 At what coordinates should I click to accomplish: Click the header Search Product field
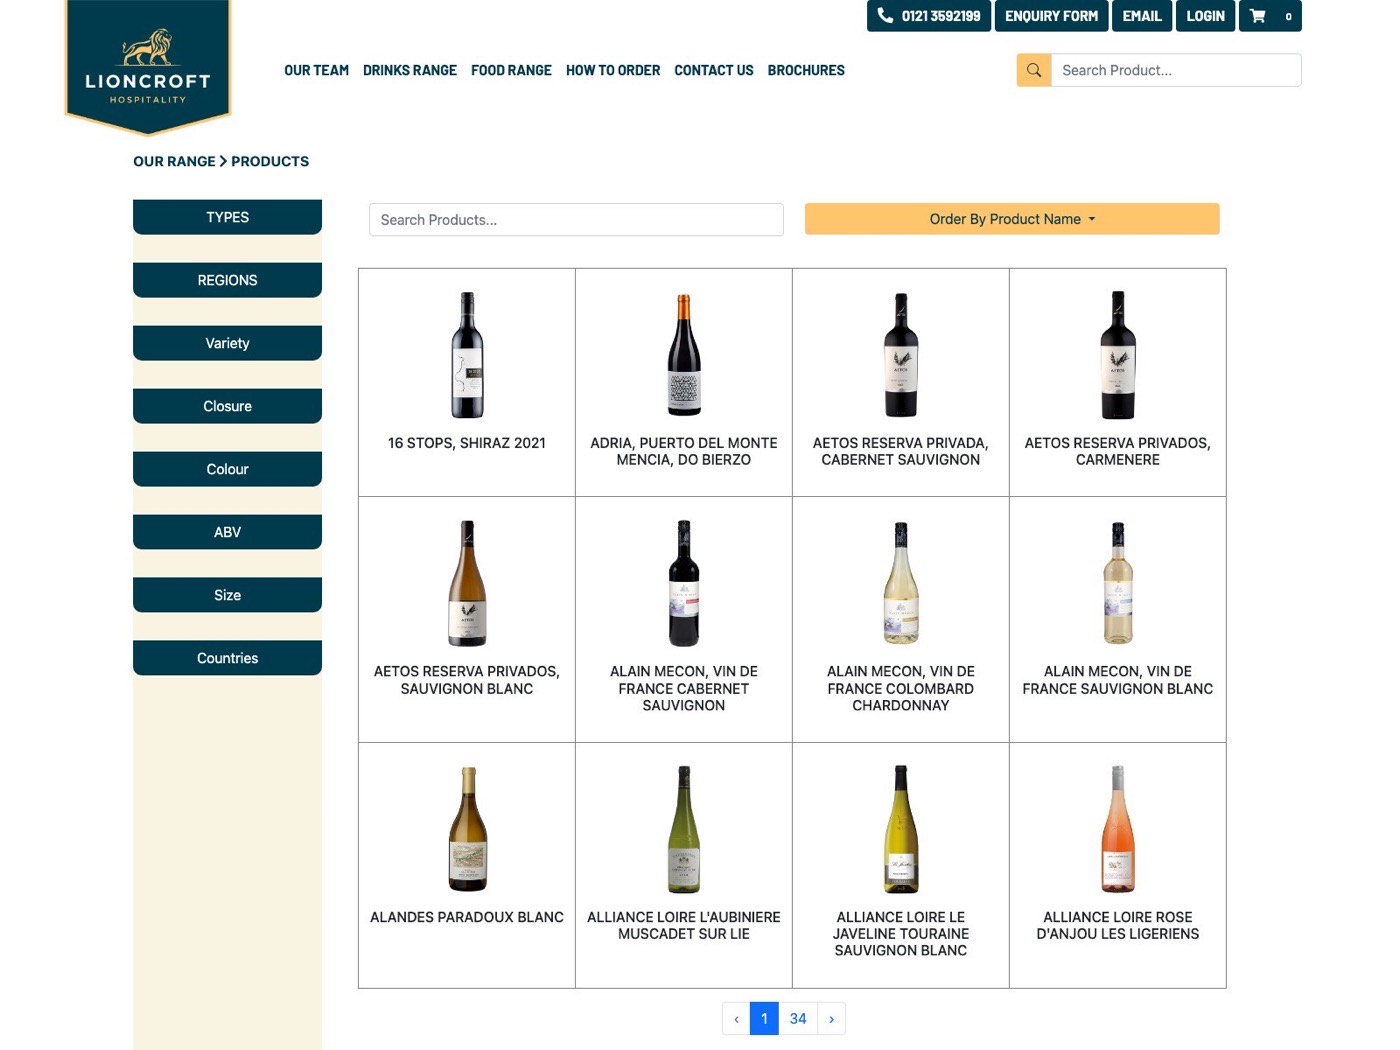(1176, 70)
